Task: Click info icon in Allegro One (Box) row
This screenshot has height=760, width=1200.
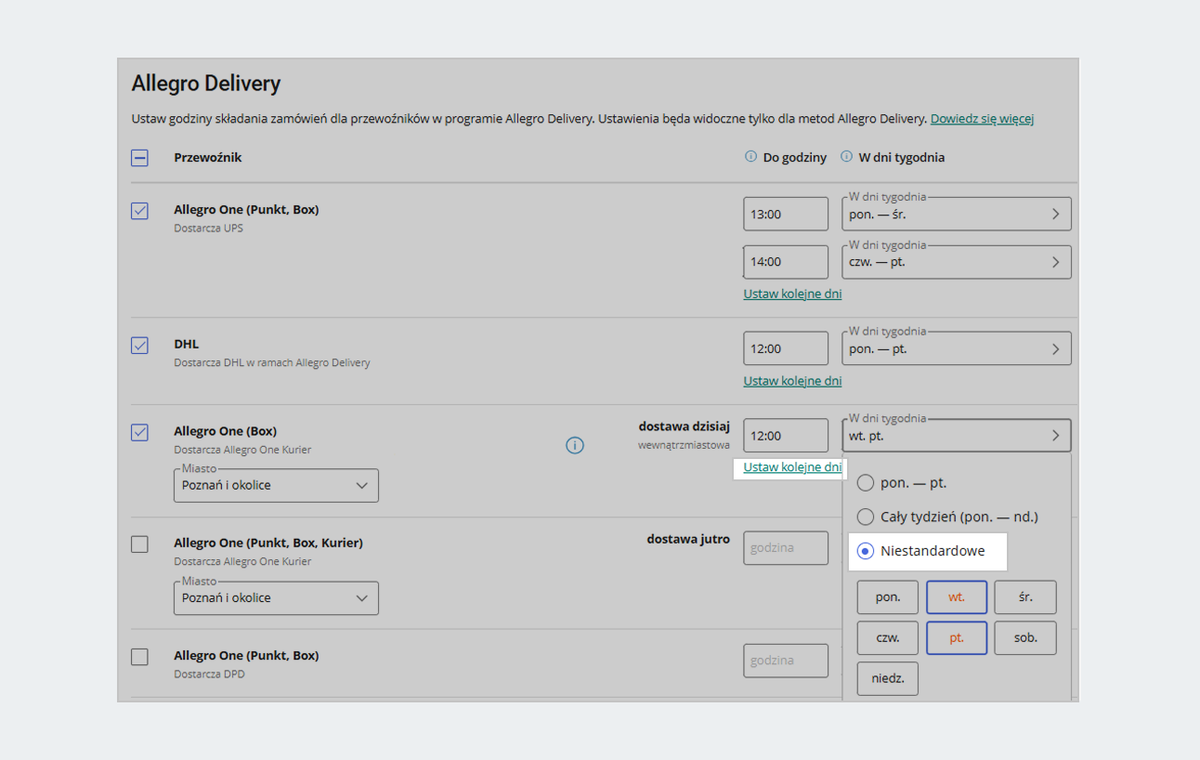Action: 575,445
